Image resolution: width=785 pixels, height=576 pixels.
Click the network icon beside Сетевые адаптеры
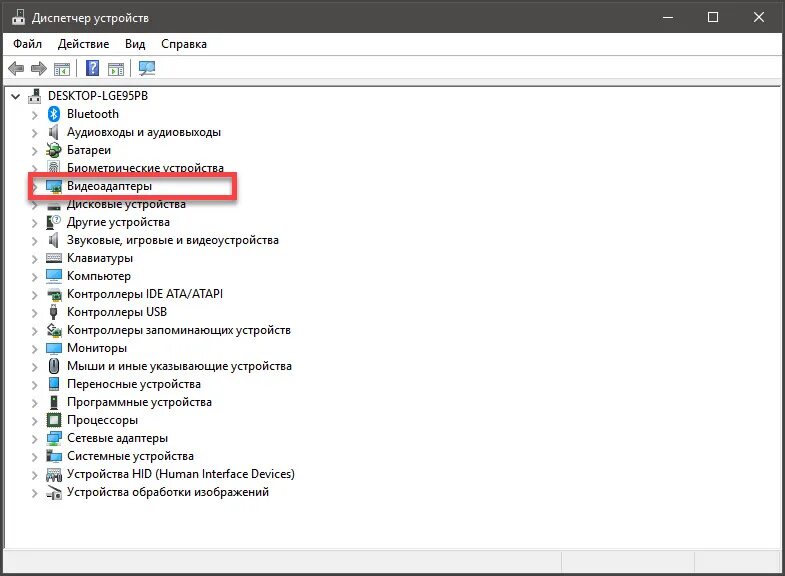tap(54, 438)
